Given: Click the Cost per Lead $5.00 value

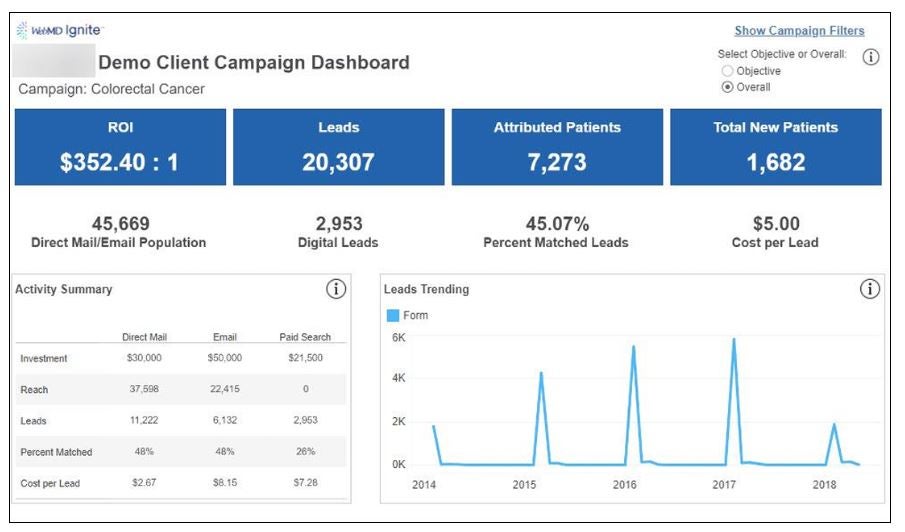Looking at the screenshot, I should coord(775,224).
